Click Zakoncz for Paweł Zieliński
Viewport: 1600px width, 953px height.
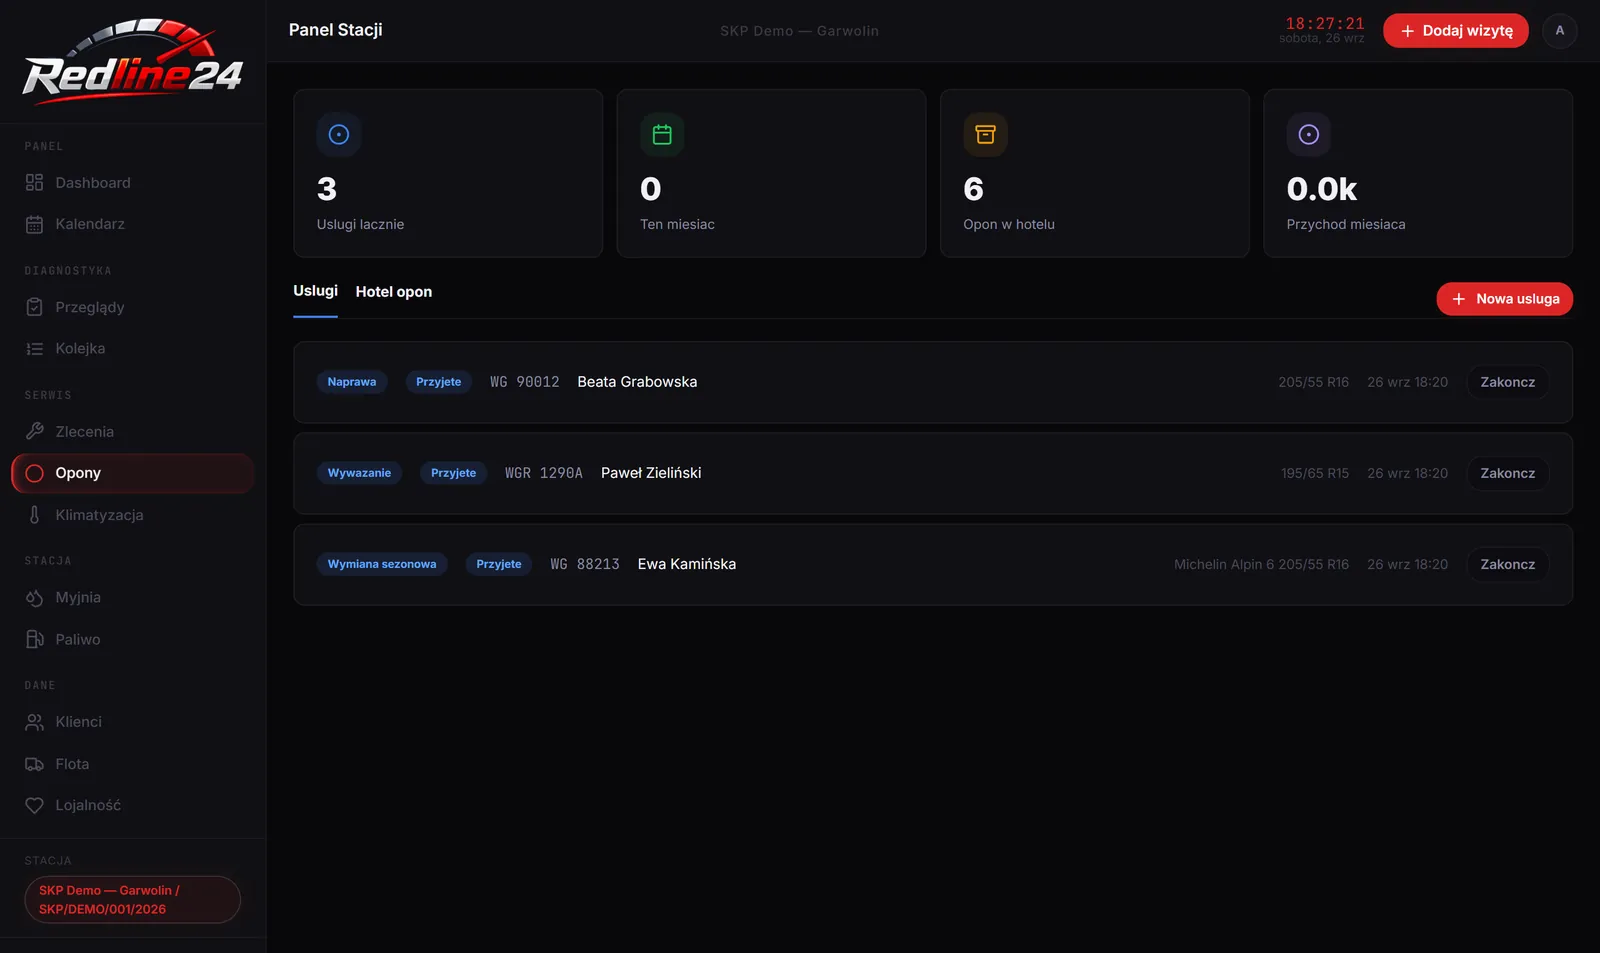[1507, 473]
